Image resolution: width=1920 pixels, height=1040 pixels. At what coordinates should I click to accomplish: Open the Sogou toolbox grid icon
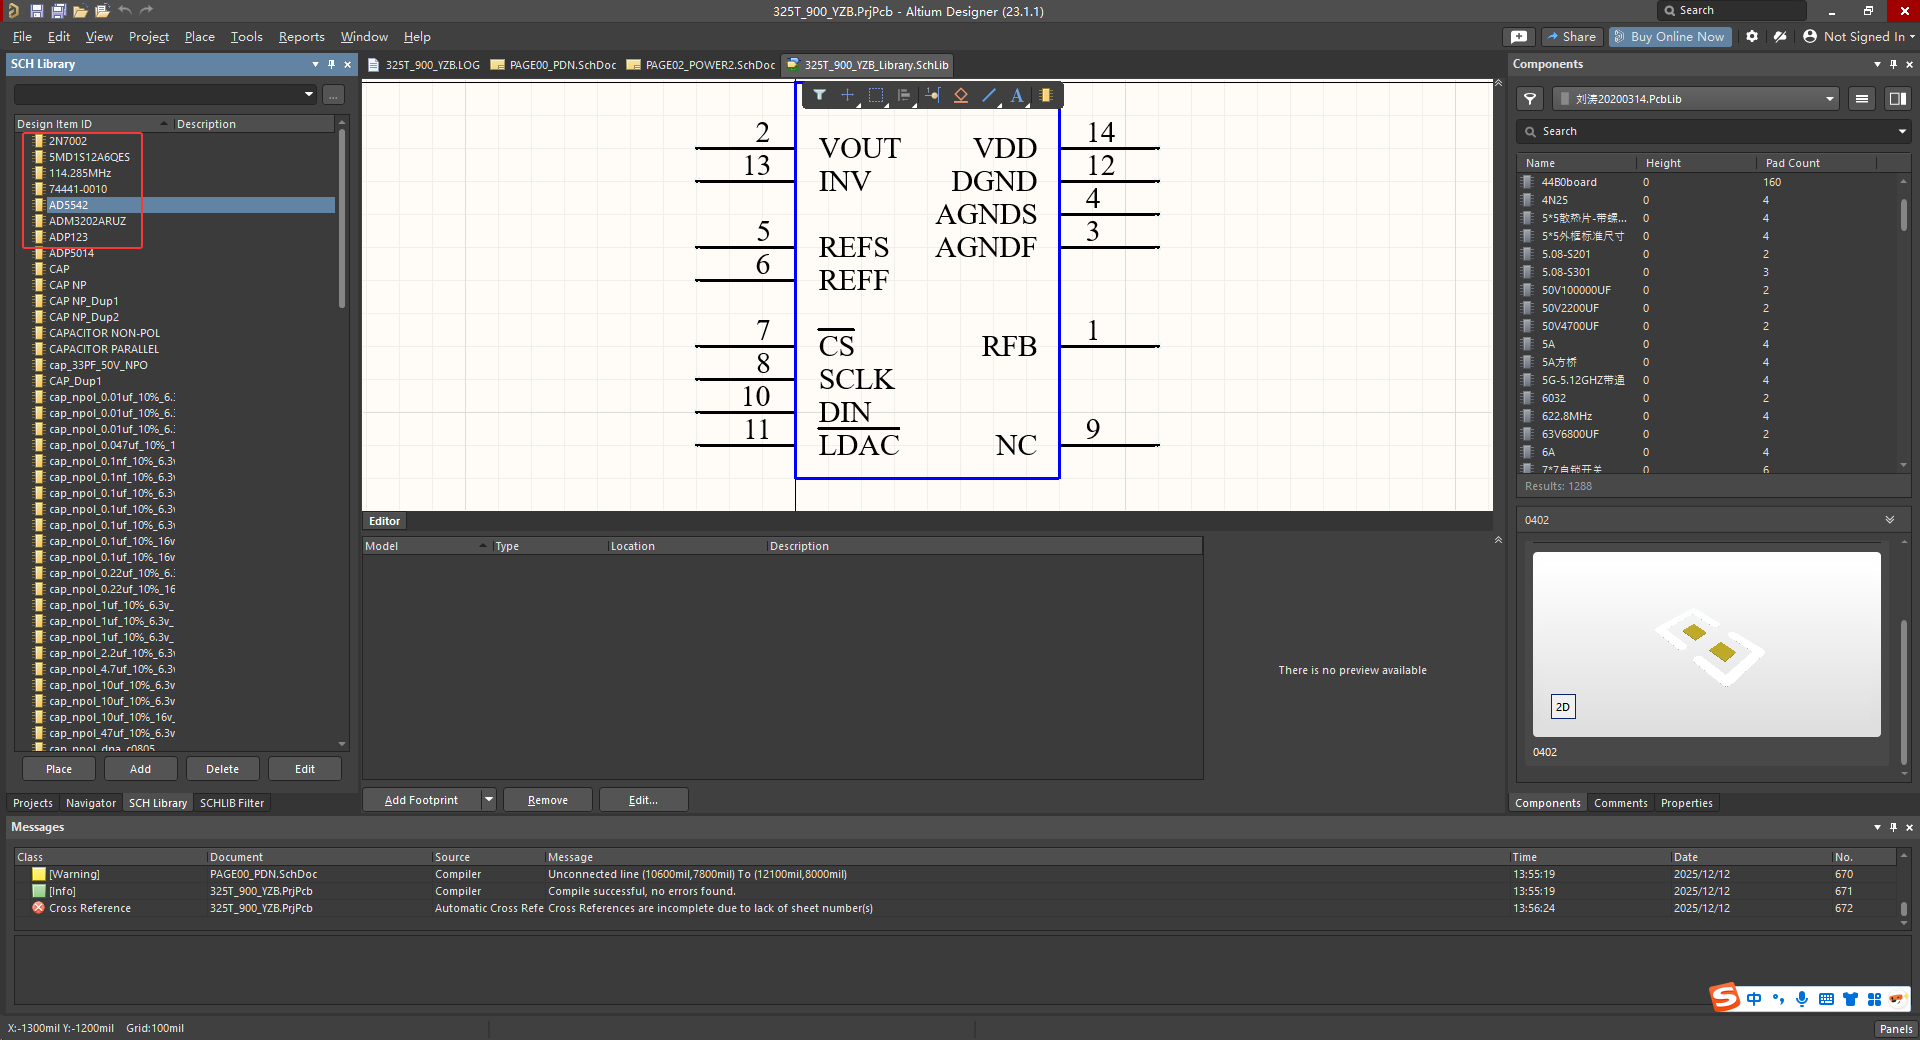click(x=1874, y=999)
